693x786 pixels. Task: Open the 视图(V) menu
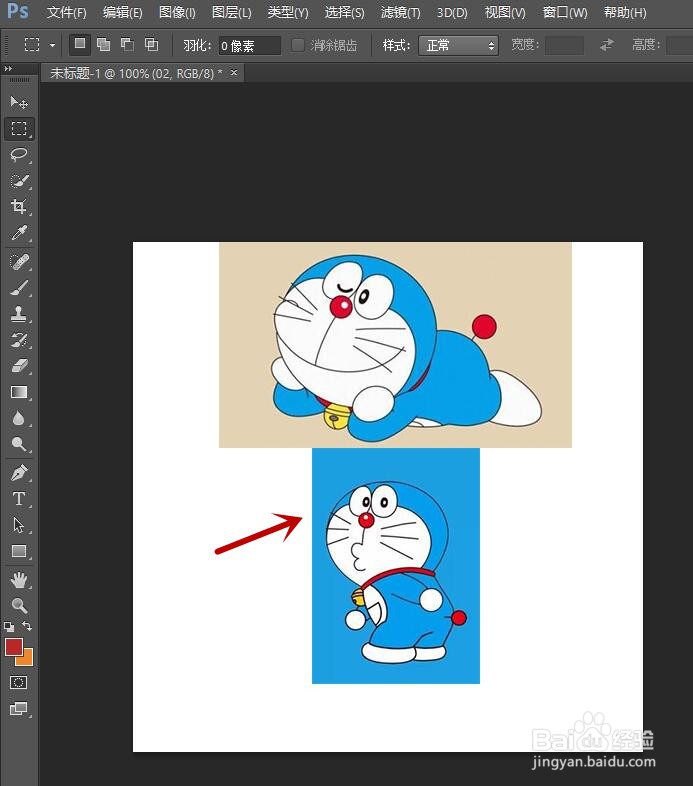[505, 12]
